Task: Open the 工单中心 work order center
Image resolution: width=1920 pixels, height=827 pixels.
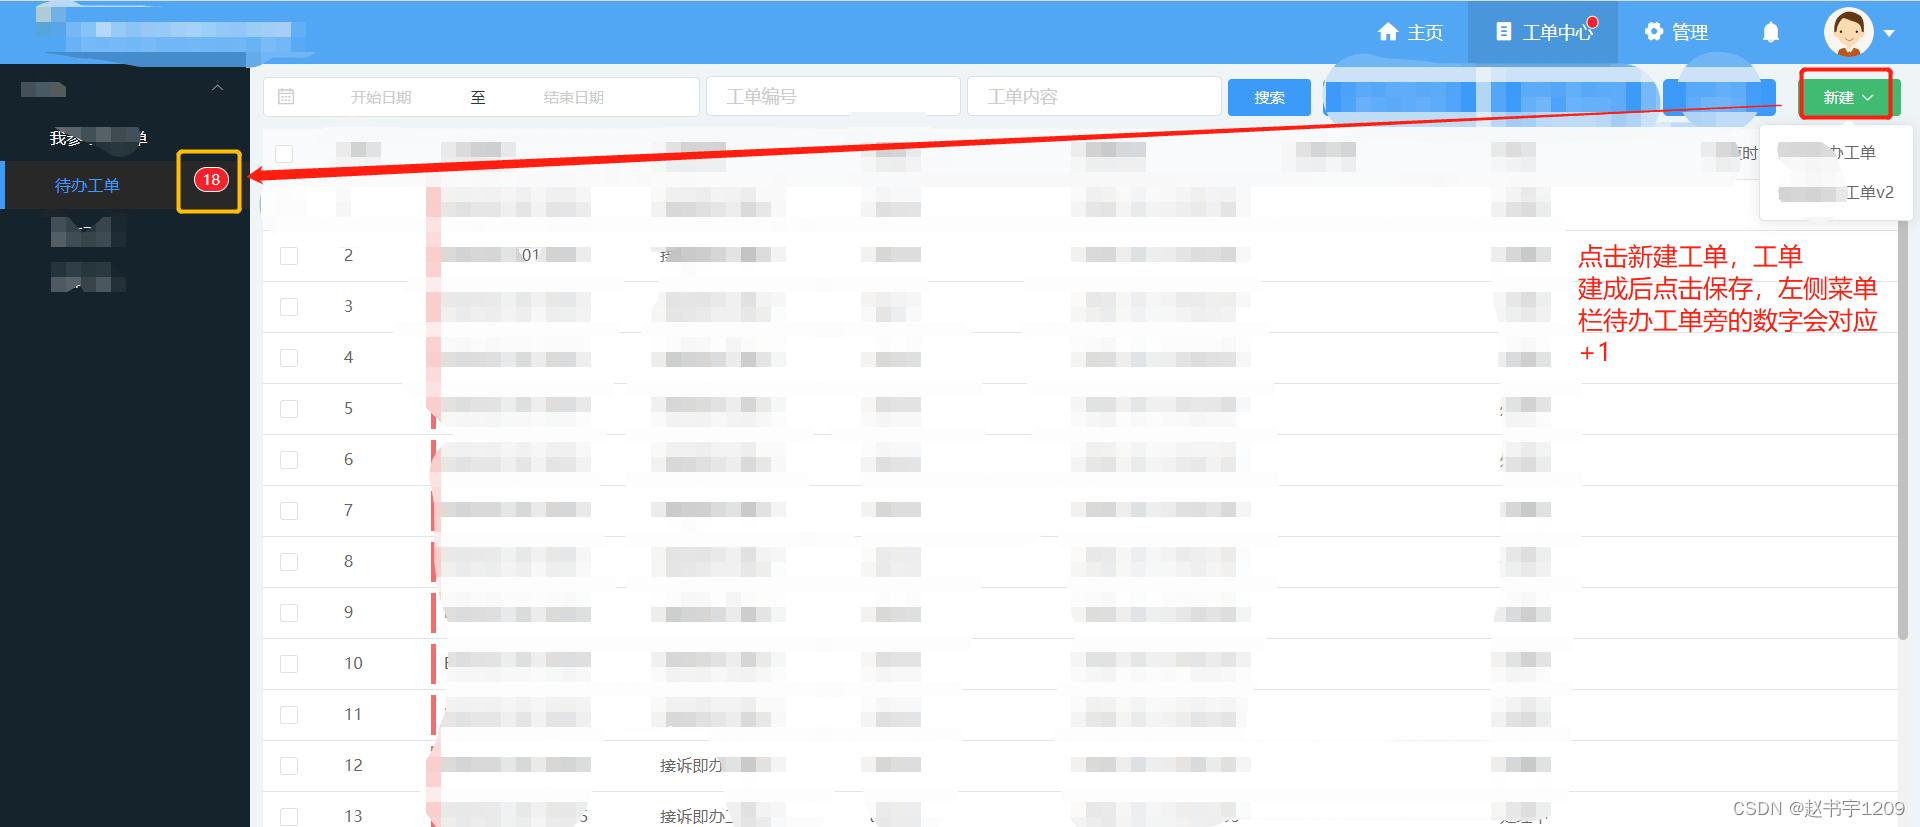Action: [1543, 32]
